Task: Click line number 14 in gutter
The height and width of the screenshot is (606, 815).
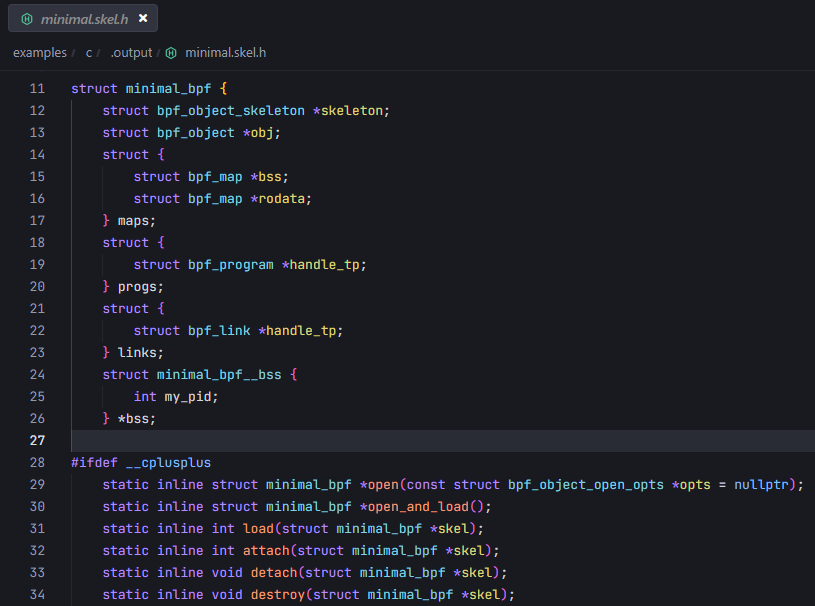Action: 37,154
